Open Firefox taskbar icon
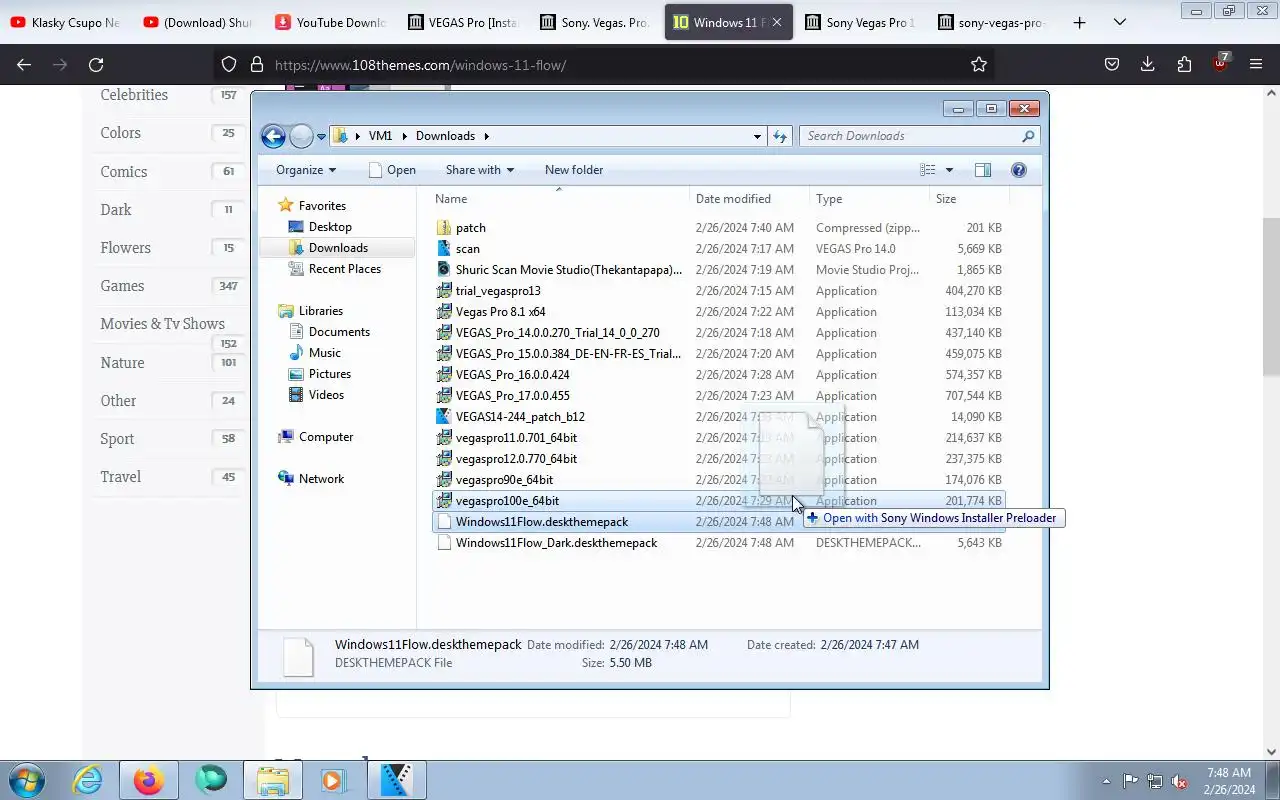This screenshot has height=800, width=1280. [x=149, y=780]
